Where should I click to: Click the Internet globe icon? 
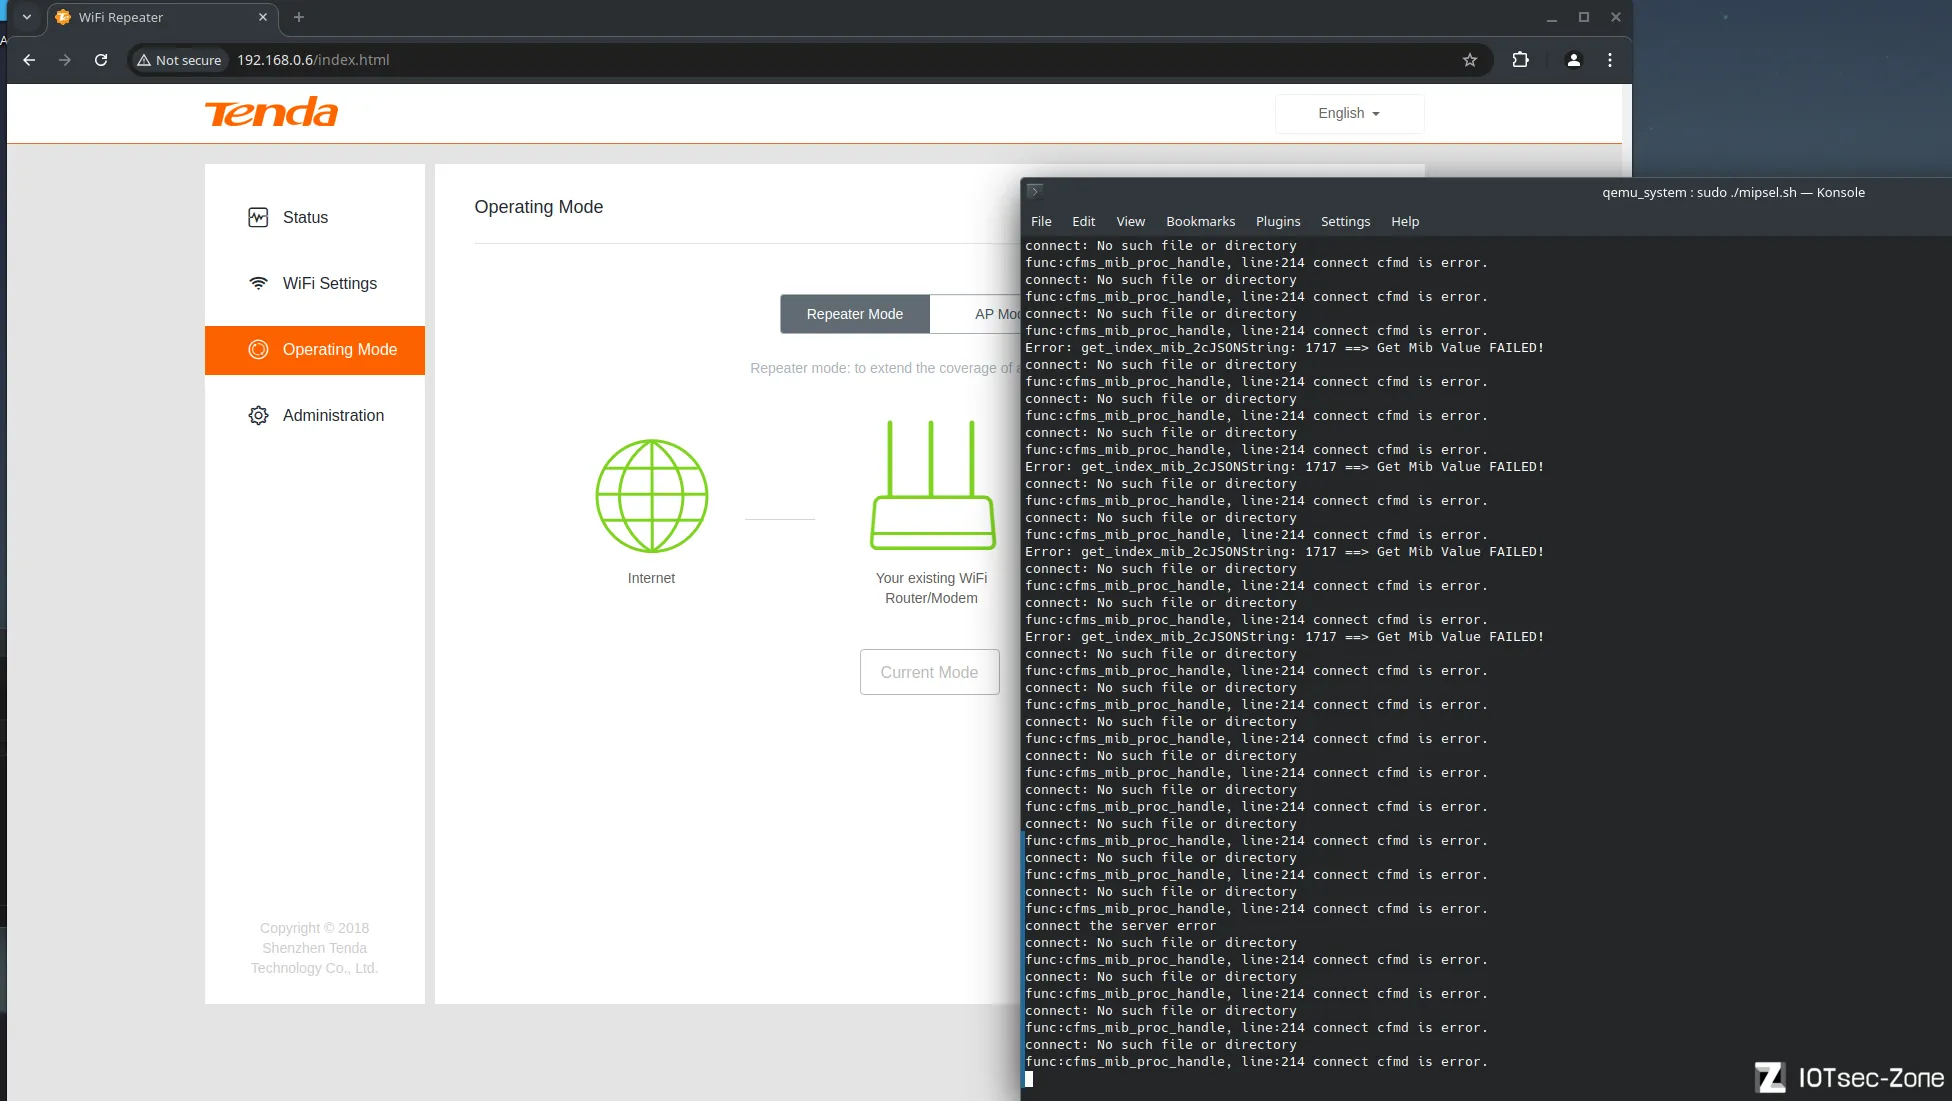pos(652,496)
